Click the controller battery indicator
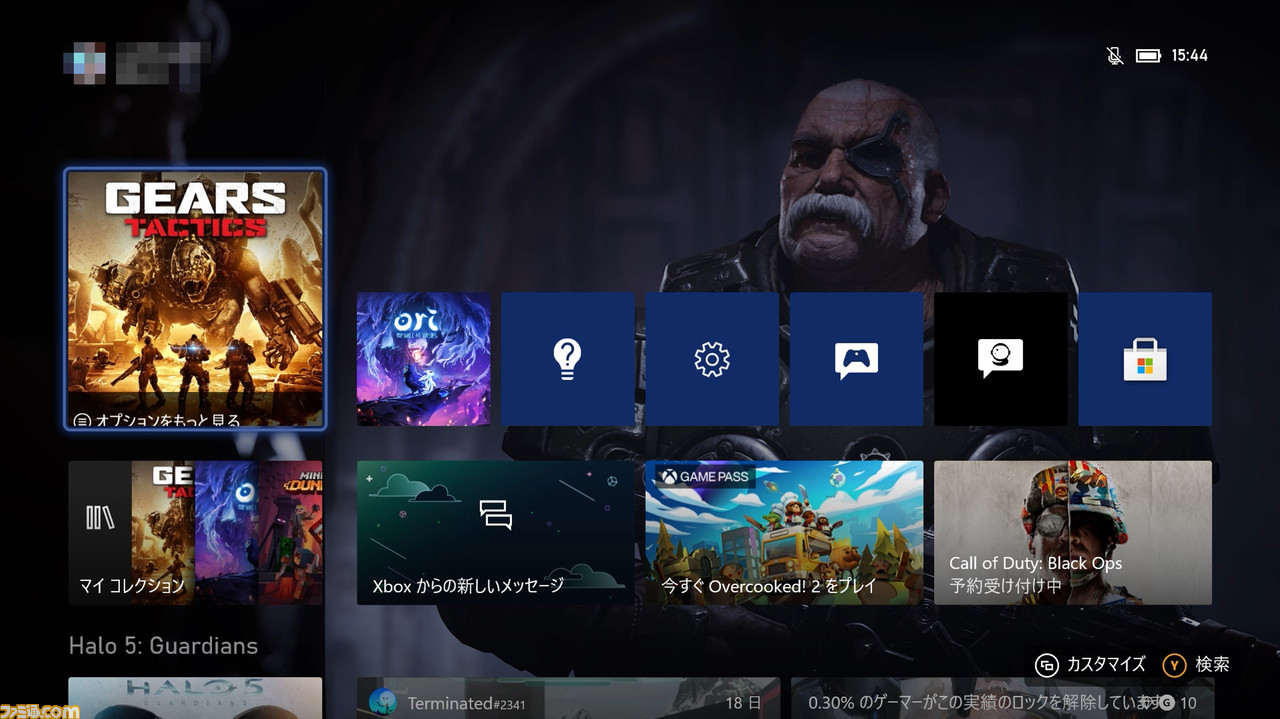 1148,55
